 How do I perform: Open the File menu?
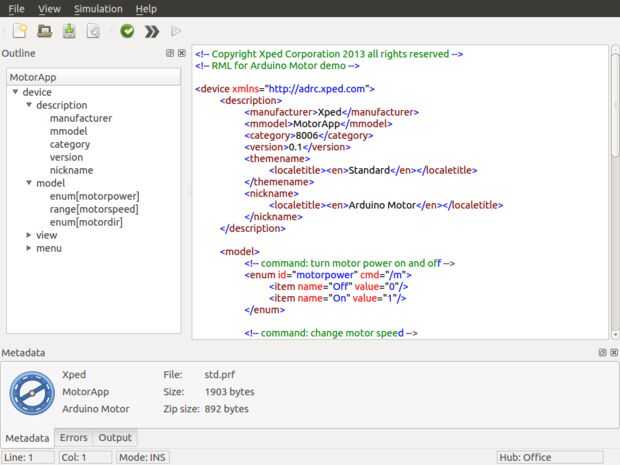[16, 9]
